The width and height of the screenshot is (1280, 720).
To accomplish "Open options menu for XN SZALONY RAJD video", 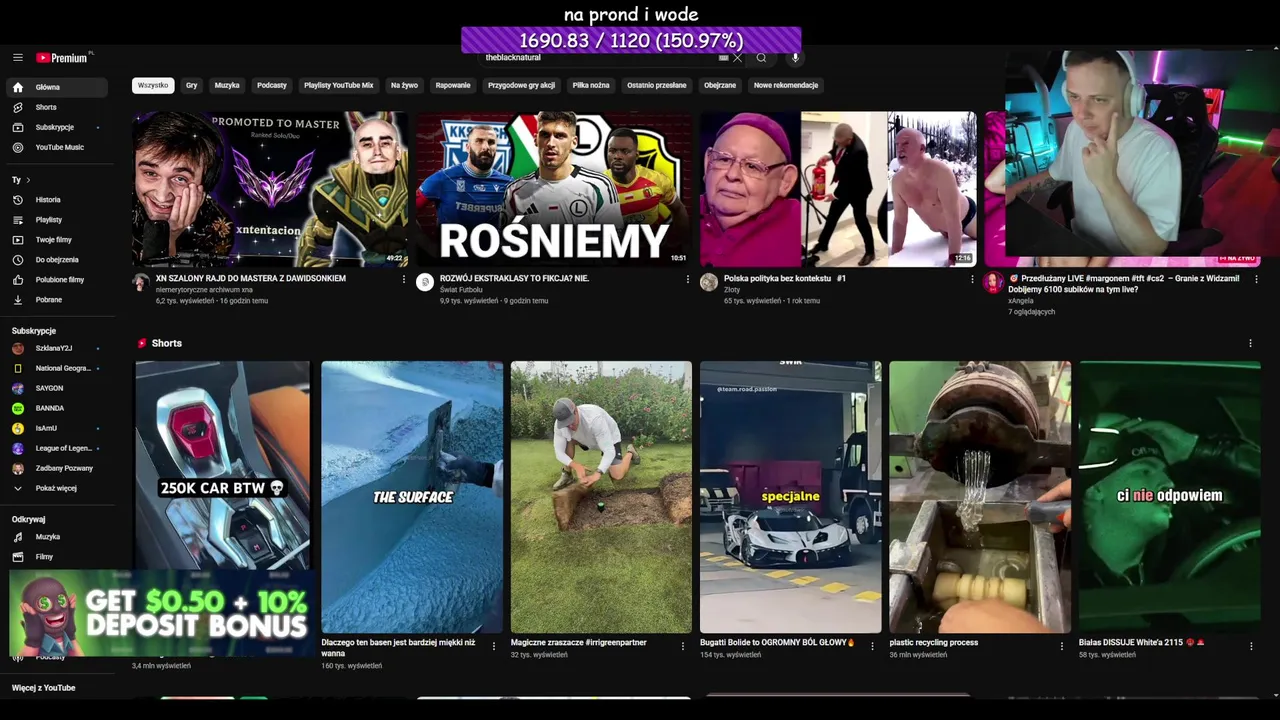I will 404,280.
